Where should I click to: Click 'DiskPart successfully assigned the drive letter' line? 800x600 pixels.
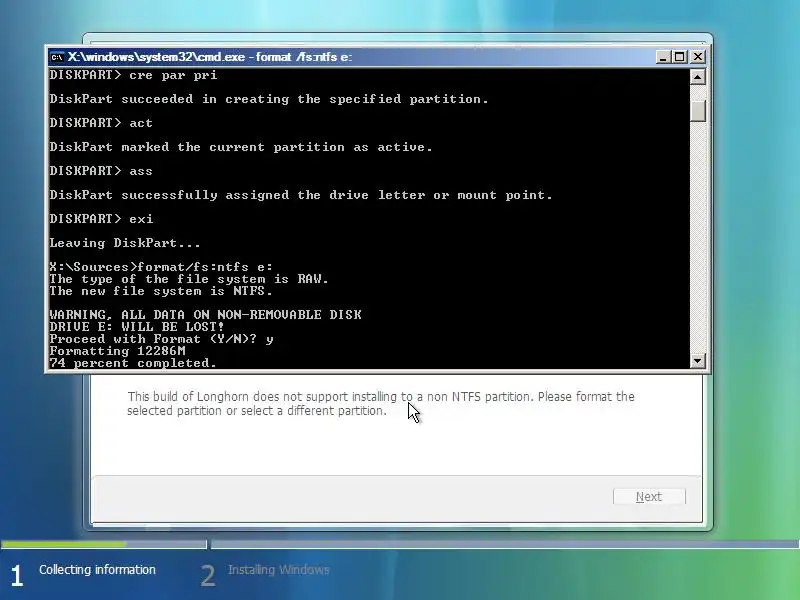tap(301, 195)
